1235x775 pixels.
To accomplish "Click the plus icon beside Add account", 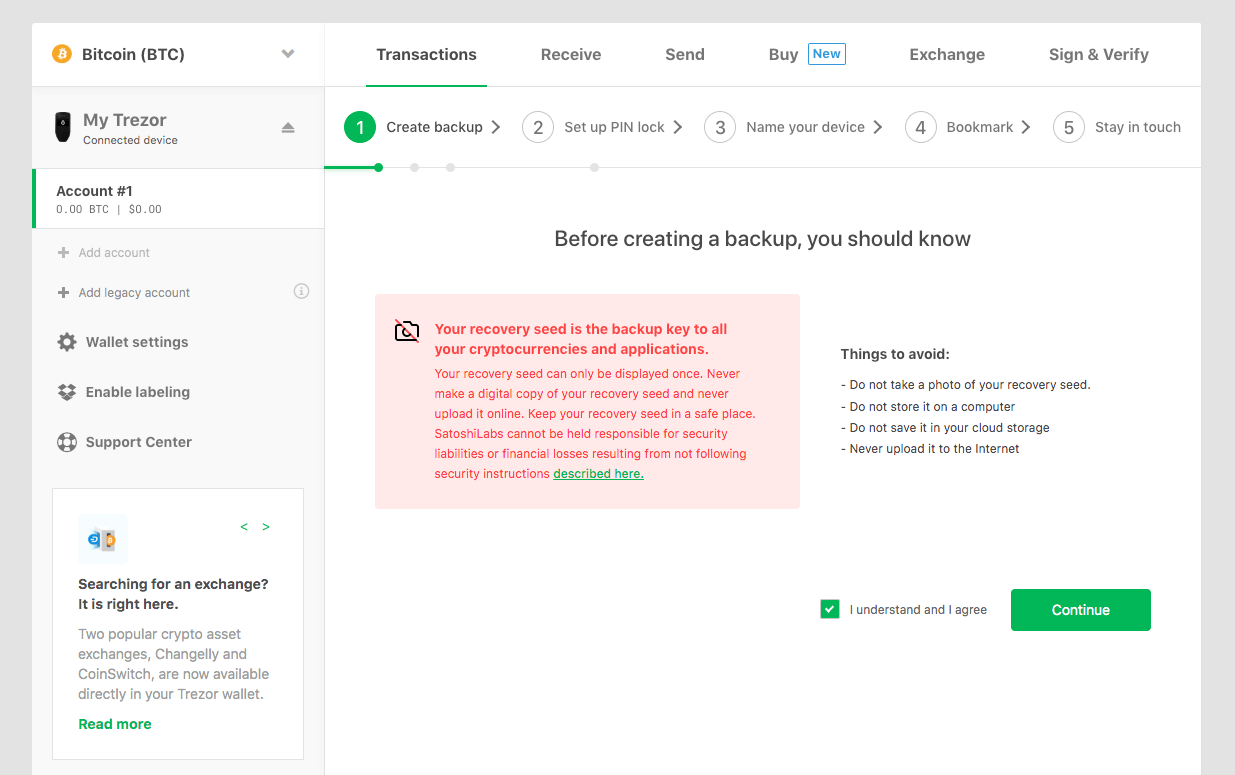I will (64, 253).
